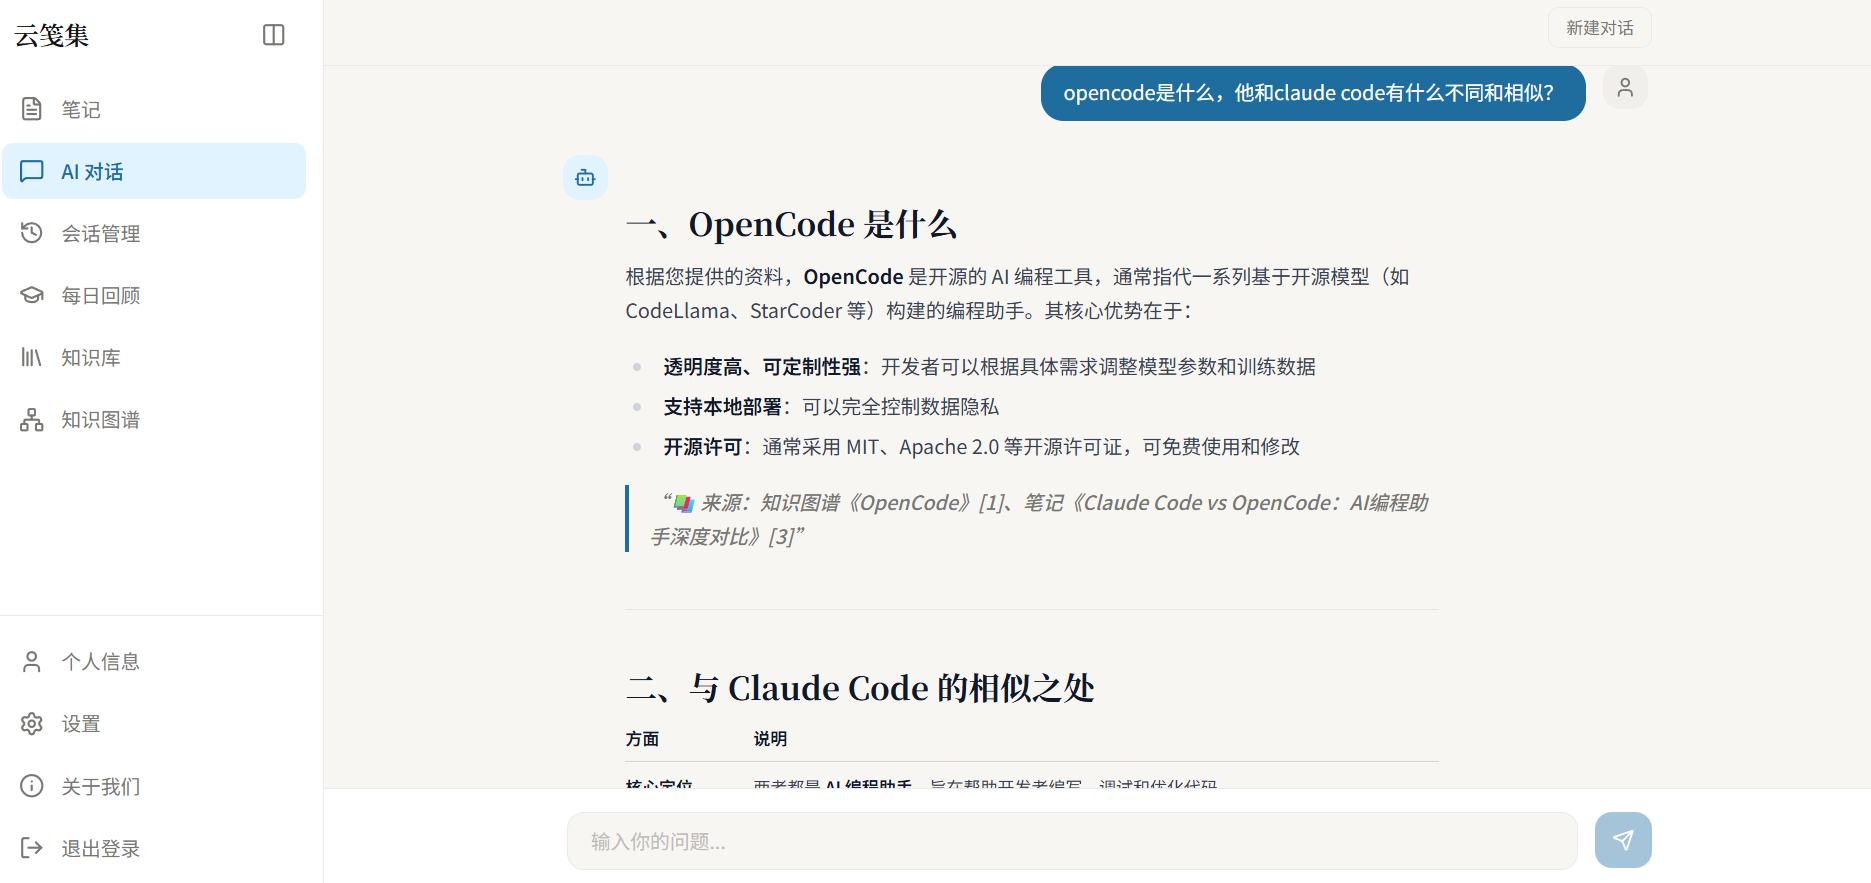Click the bullet text 透明度高、可定制性强
Screen dimensions: 1871x883
(762, 367)
